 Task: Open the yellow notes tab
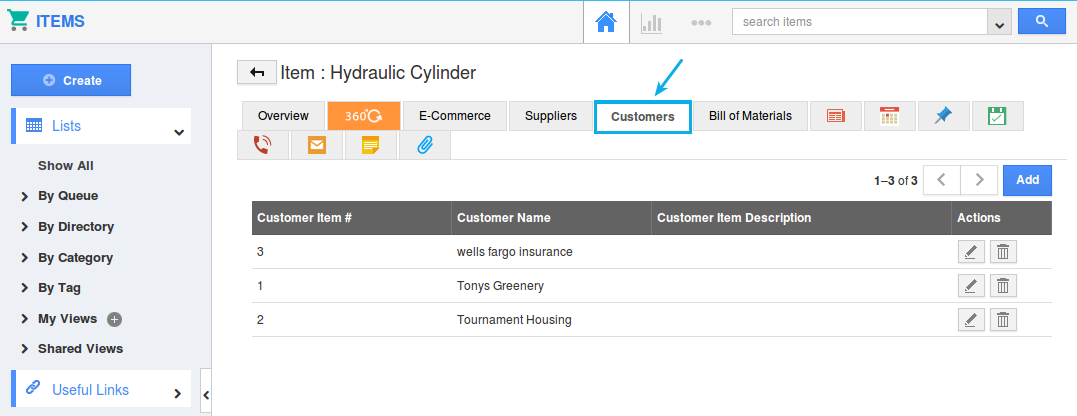tap(371, 145)
